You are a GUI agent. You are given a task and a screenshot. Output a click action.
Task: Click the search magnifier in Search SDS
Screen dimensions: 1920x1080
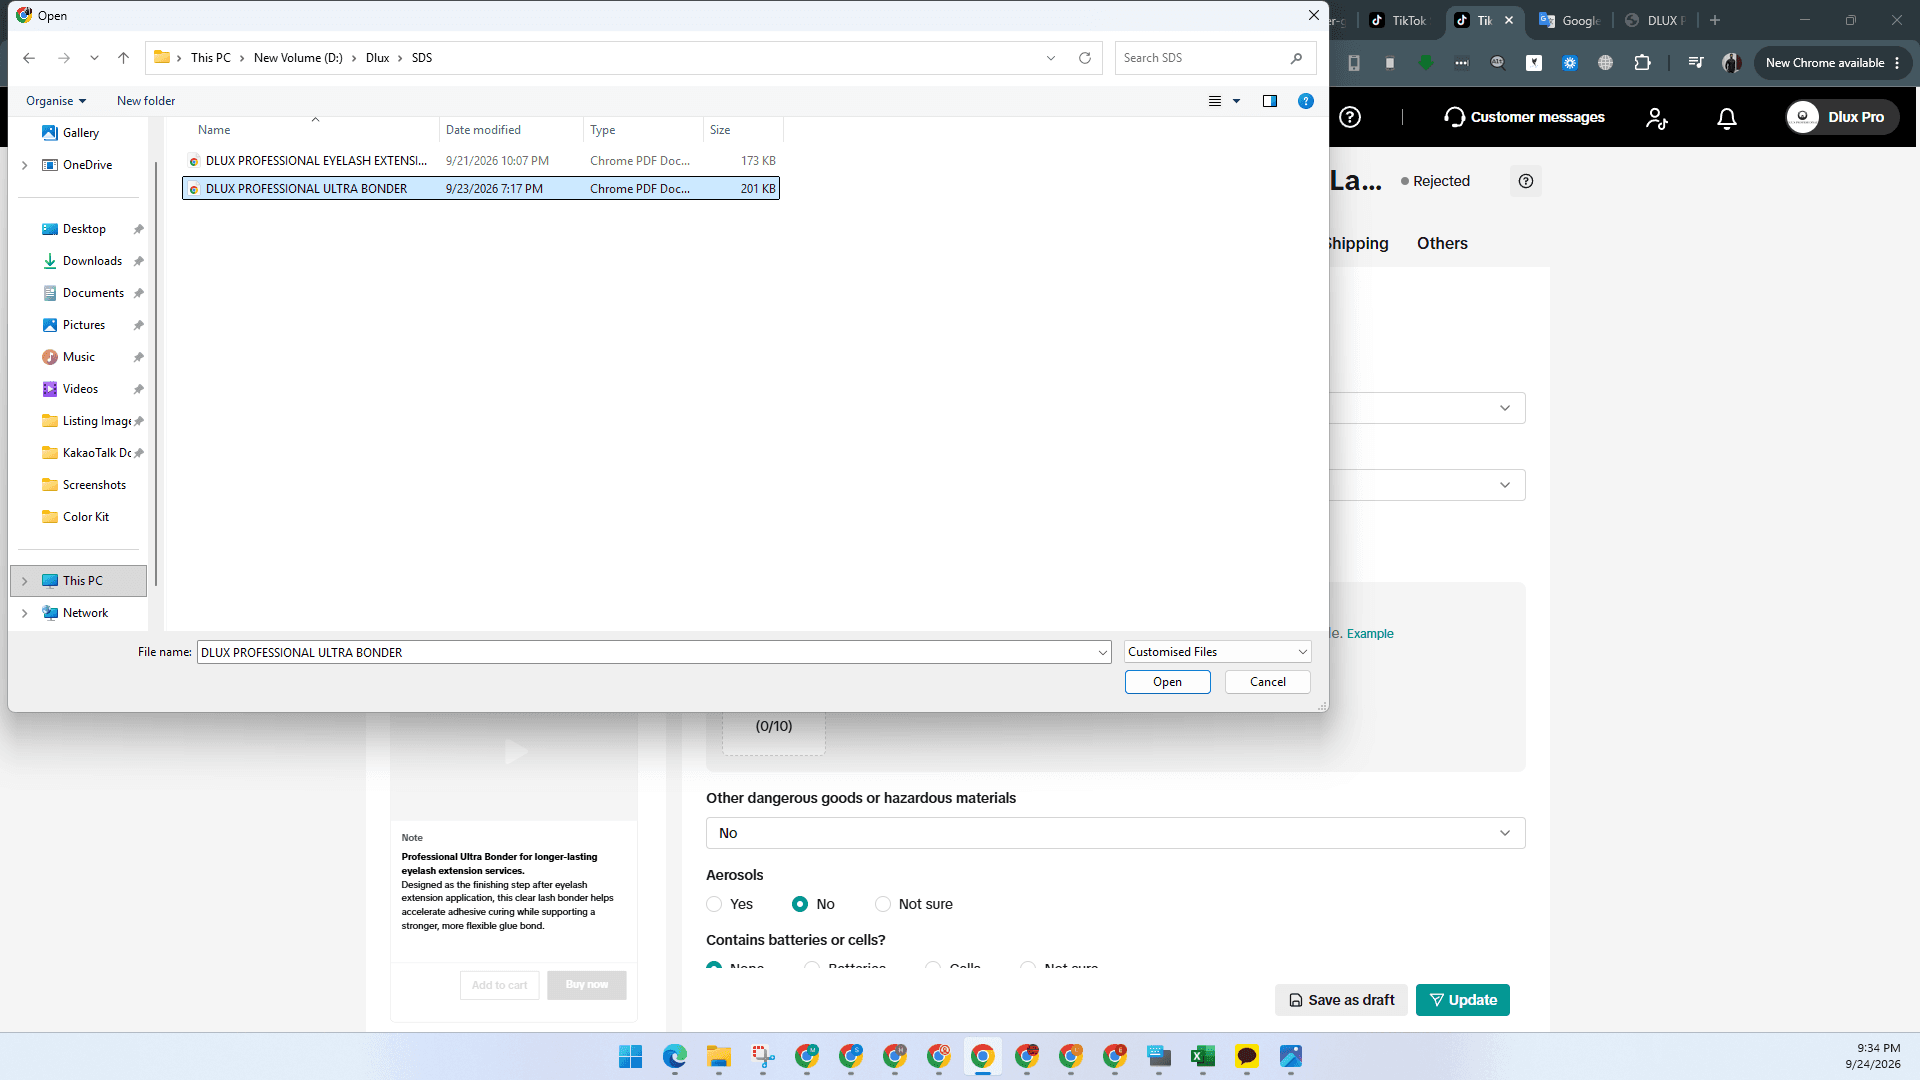pyautogui.click(x=1296, y=58)
